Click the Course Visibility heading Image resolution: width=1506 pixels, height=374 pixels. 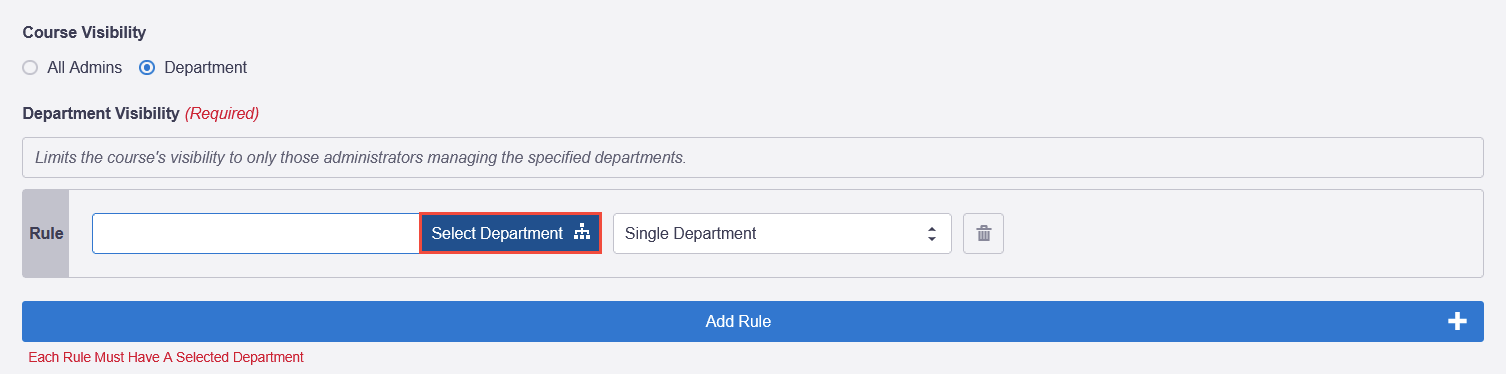coord(84,33)
